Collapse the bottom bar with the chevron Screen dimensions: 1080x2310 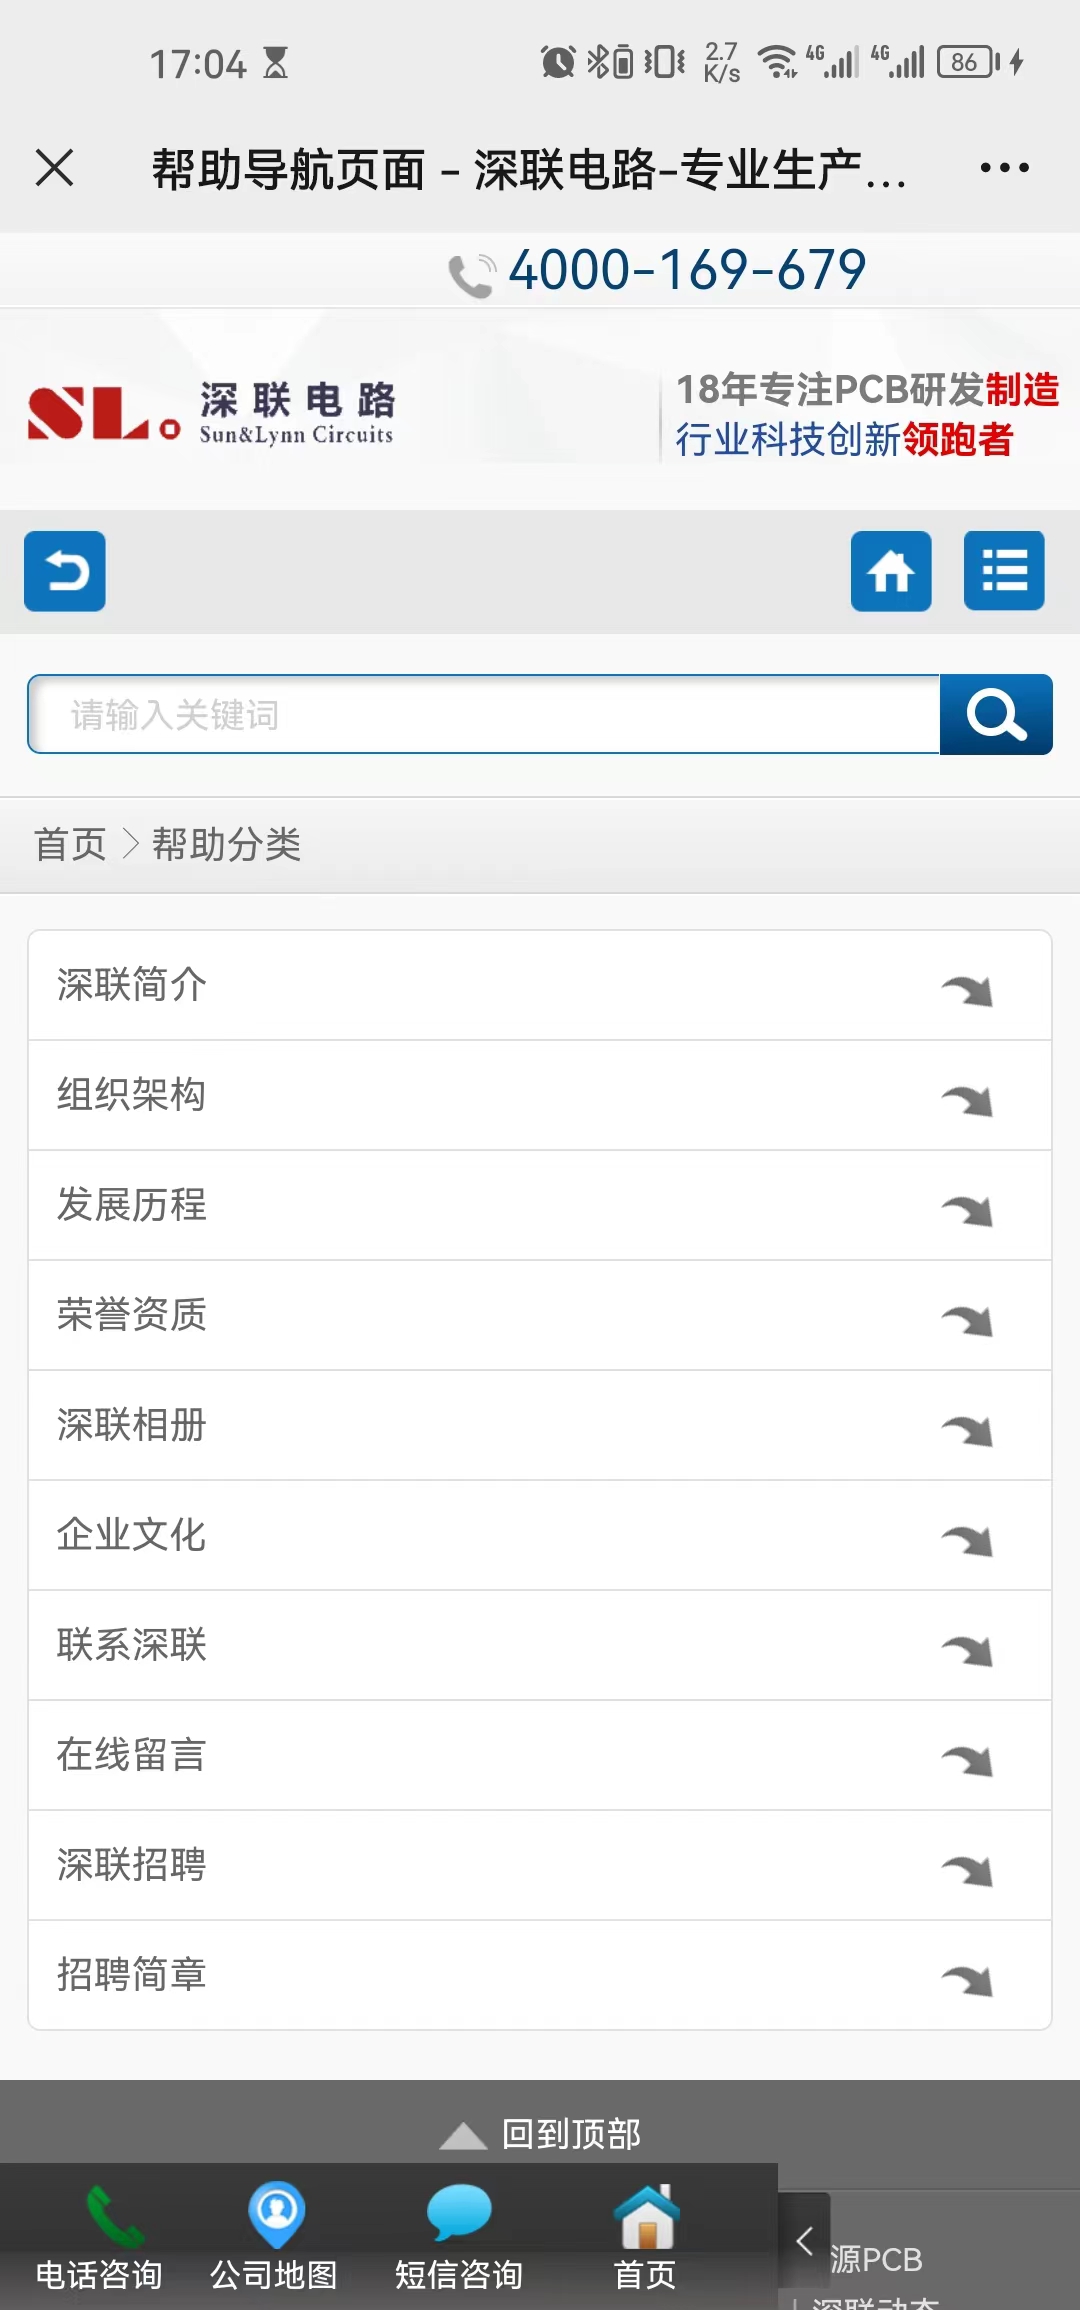pyautogui.click(x=804, y=2240)
